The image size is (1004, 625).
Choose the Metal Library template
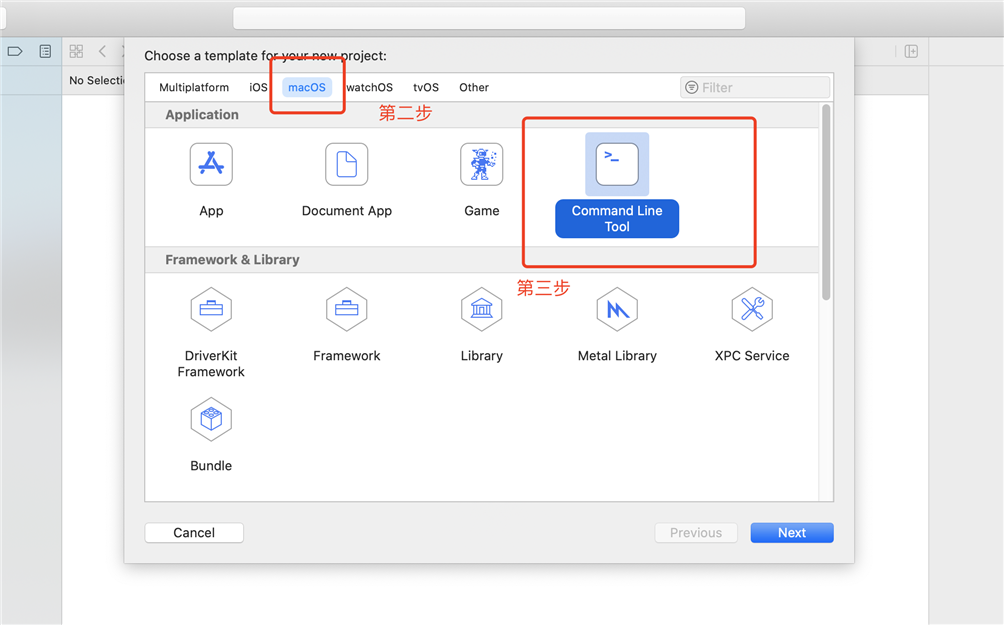point(617,309)
